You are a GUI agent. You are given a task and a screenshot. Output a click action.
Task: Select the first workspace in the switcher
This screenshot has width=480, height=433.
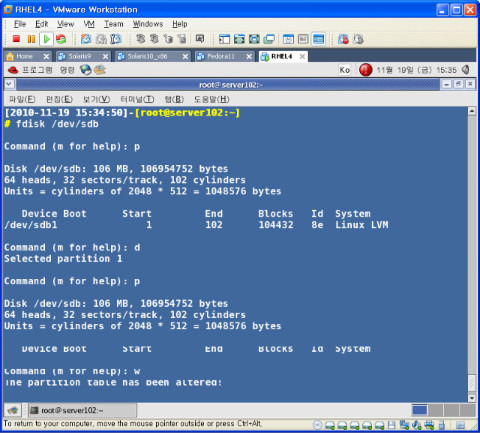[x=420, y=410]
